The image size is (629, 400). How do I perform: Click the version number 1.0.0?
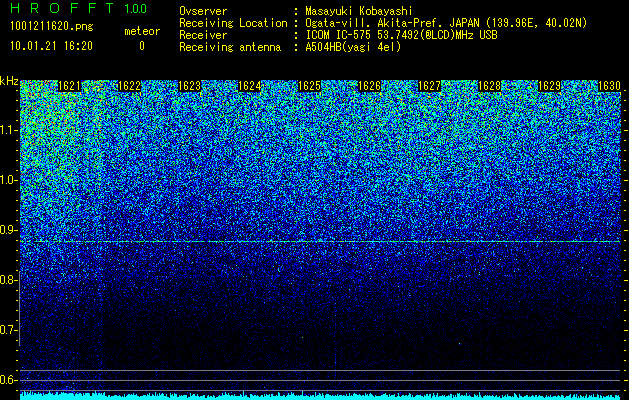pos(136,8)
